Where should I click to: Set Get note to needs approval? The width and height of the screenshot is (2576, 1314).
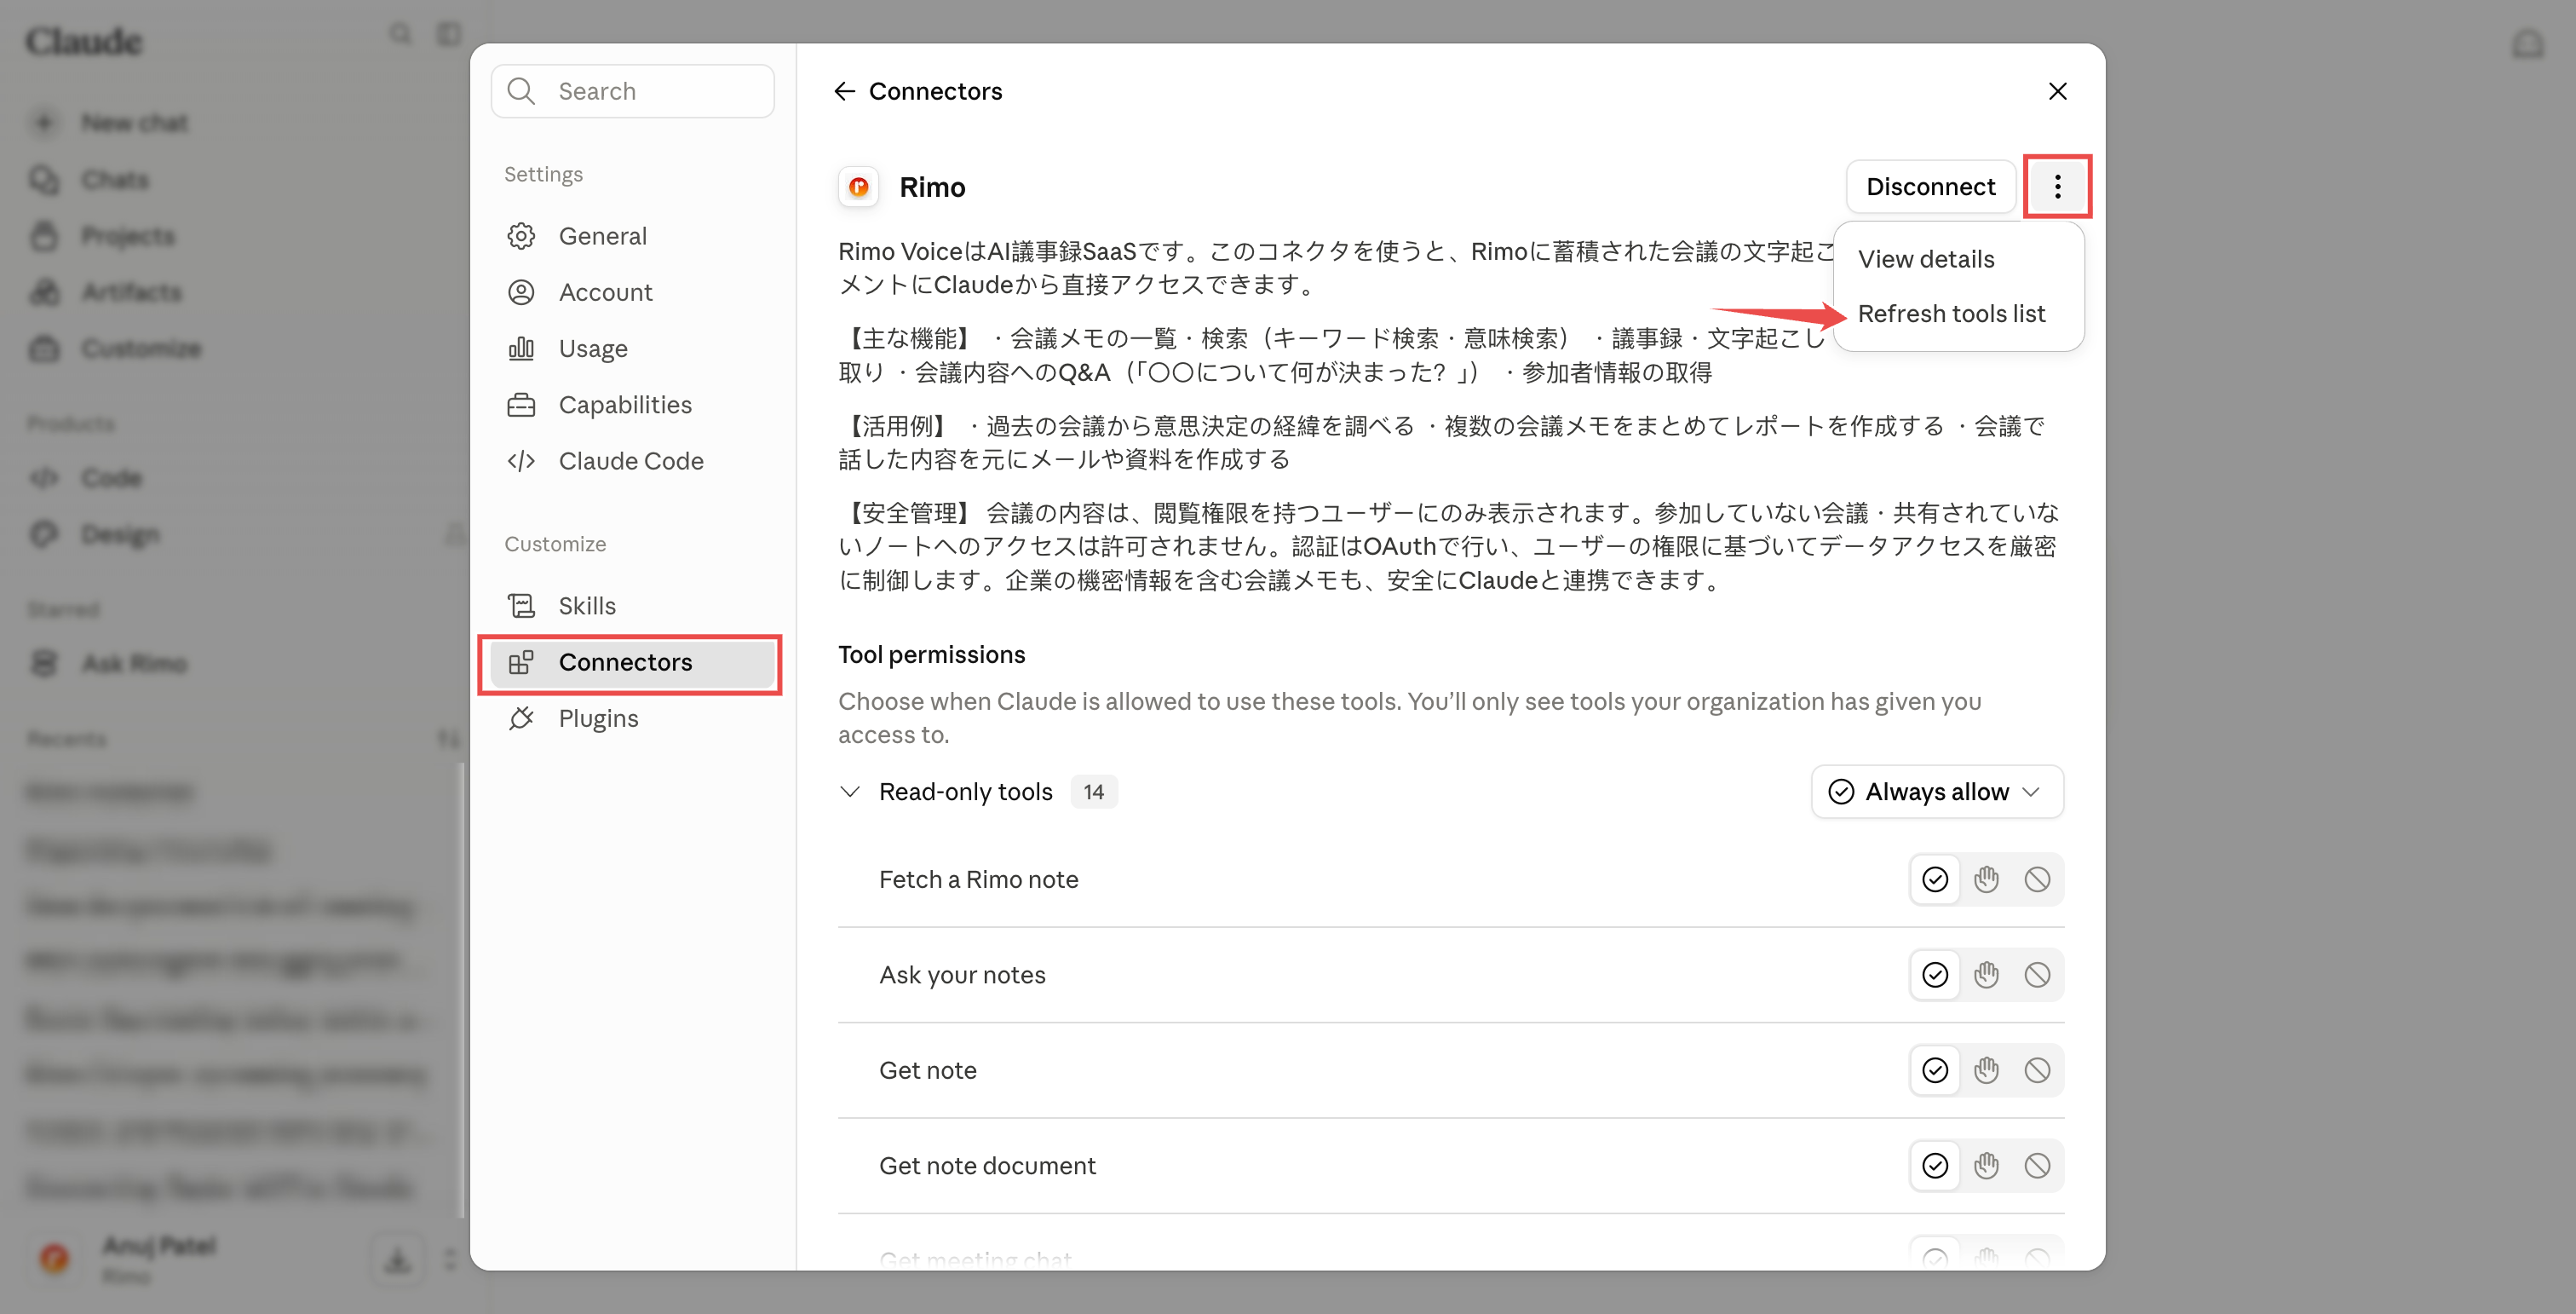1986,1070
